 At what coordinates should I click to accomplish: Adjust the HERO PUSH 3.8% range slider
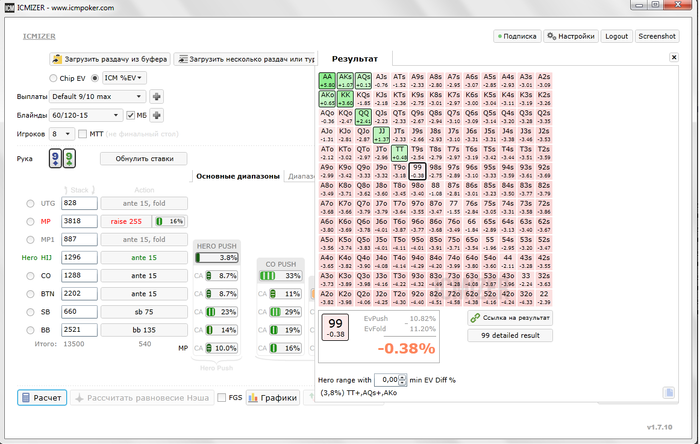point(217,257)
